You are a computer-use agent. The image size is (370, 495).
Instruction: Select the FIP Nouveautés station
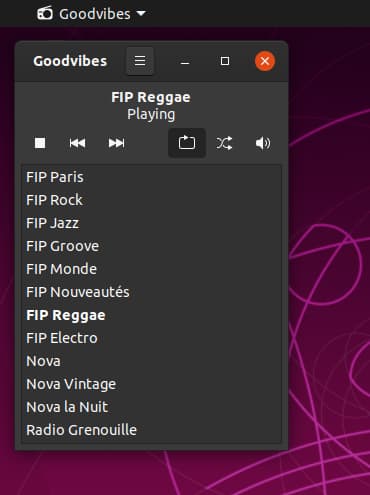[151, 292]
